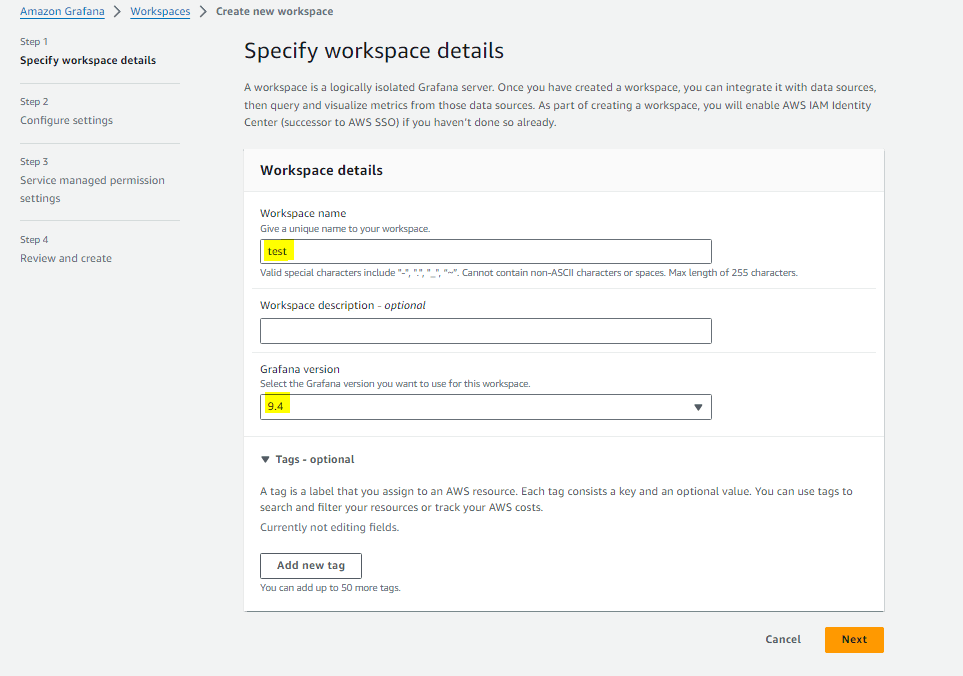This screenshot has height=676, width=963.
Task: Click into the Workspace description text box
Action: [485, 331]
